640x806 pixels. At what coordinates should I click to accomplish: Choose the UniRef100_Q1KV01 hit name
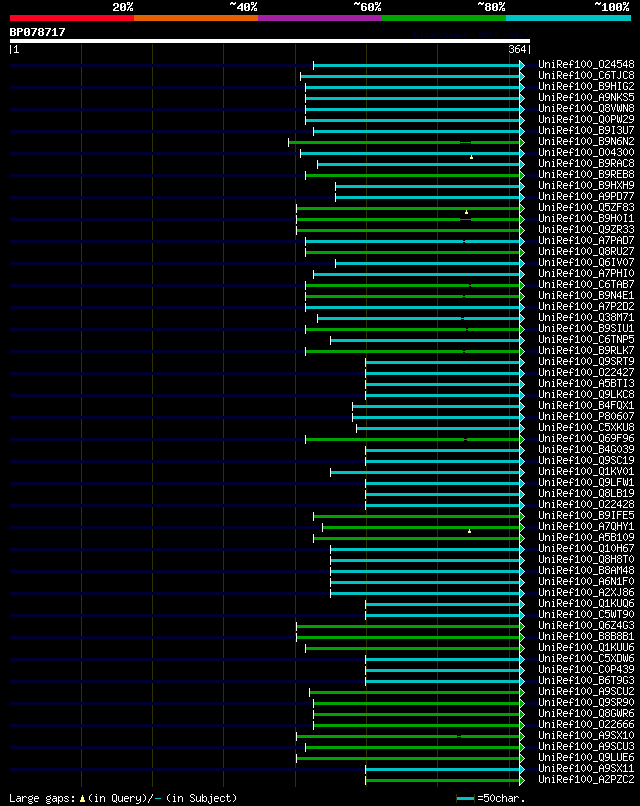[586, 471]
